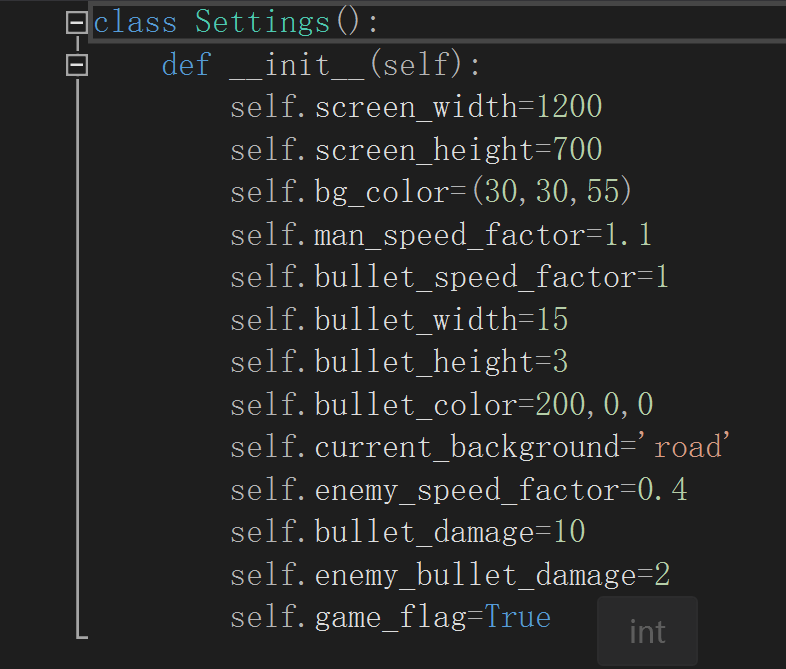Place cursor in man_speed_factor attribute
This screenshot has width=786, height=669.
[450, 235]
